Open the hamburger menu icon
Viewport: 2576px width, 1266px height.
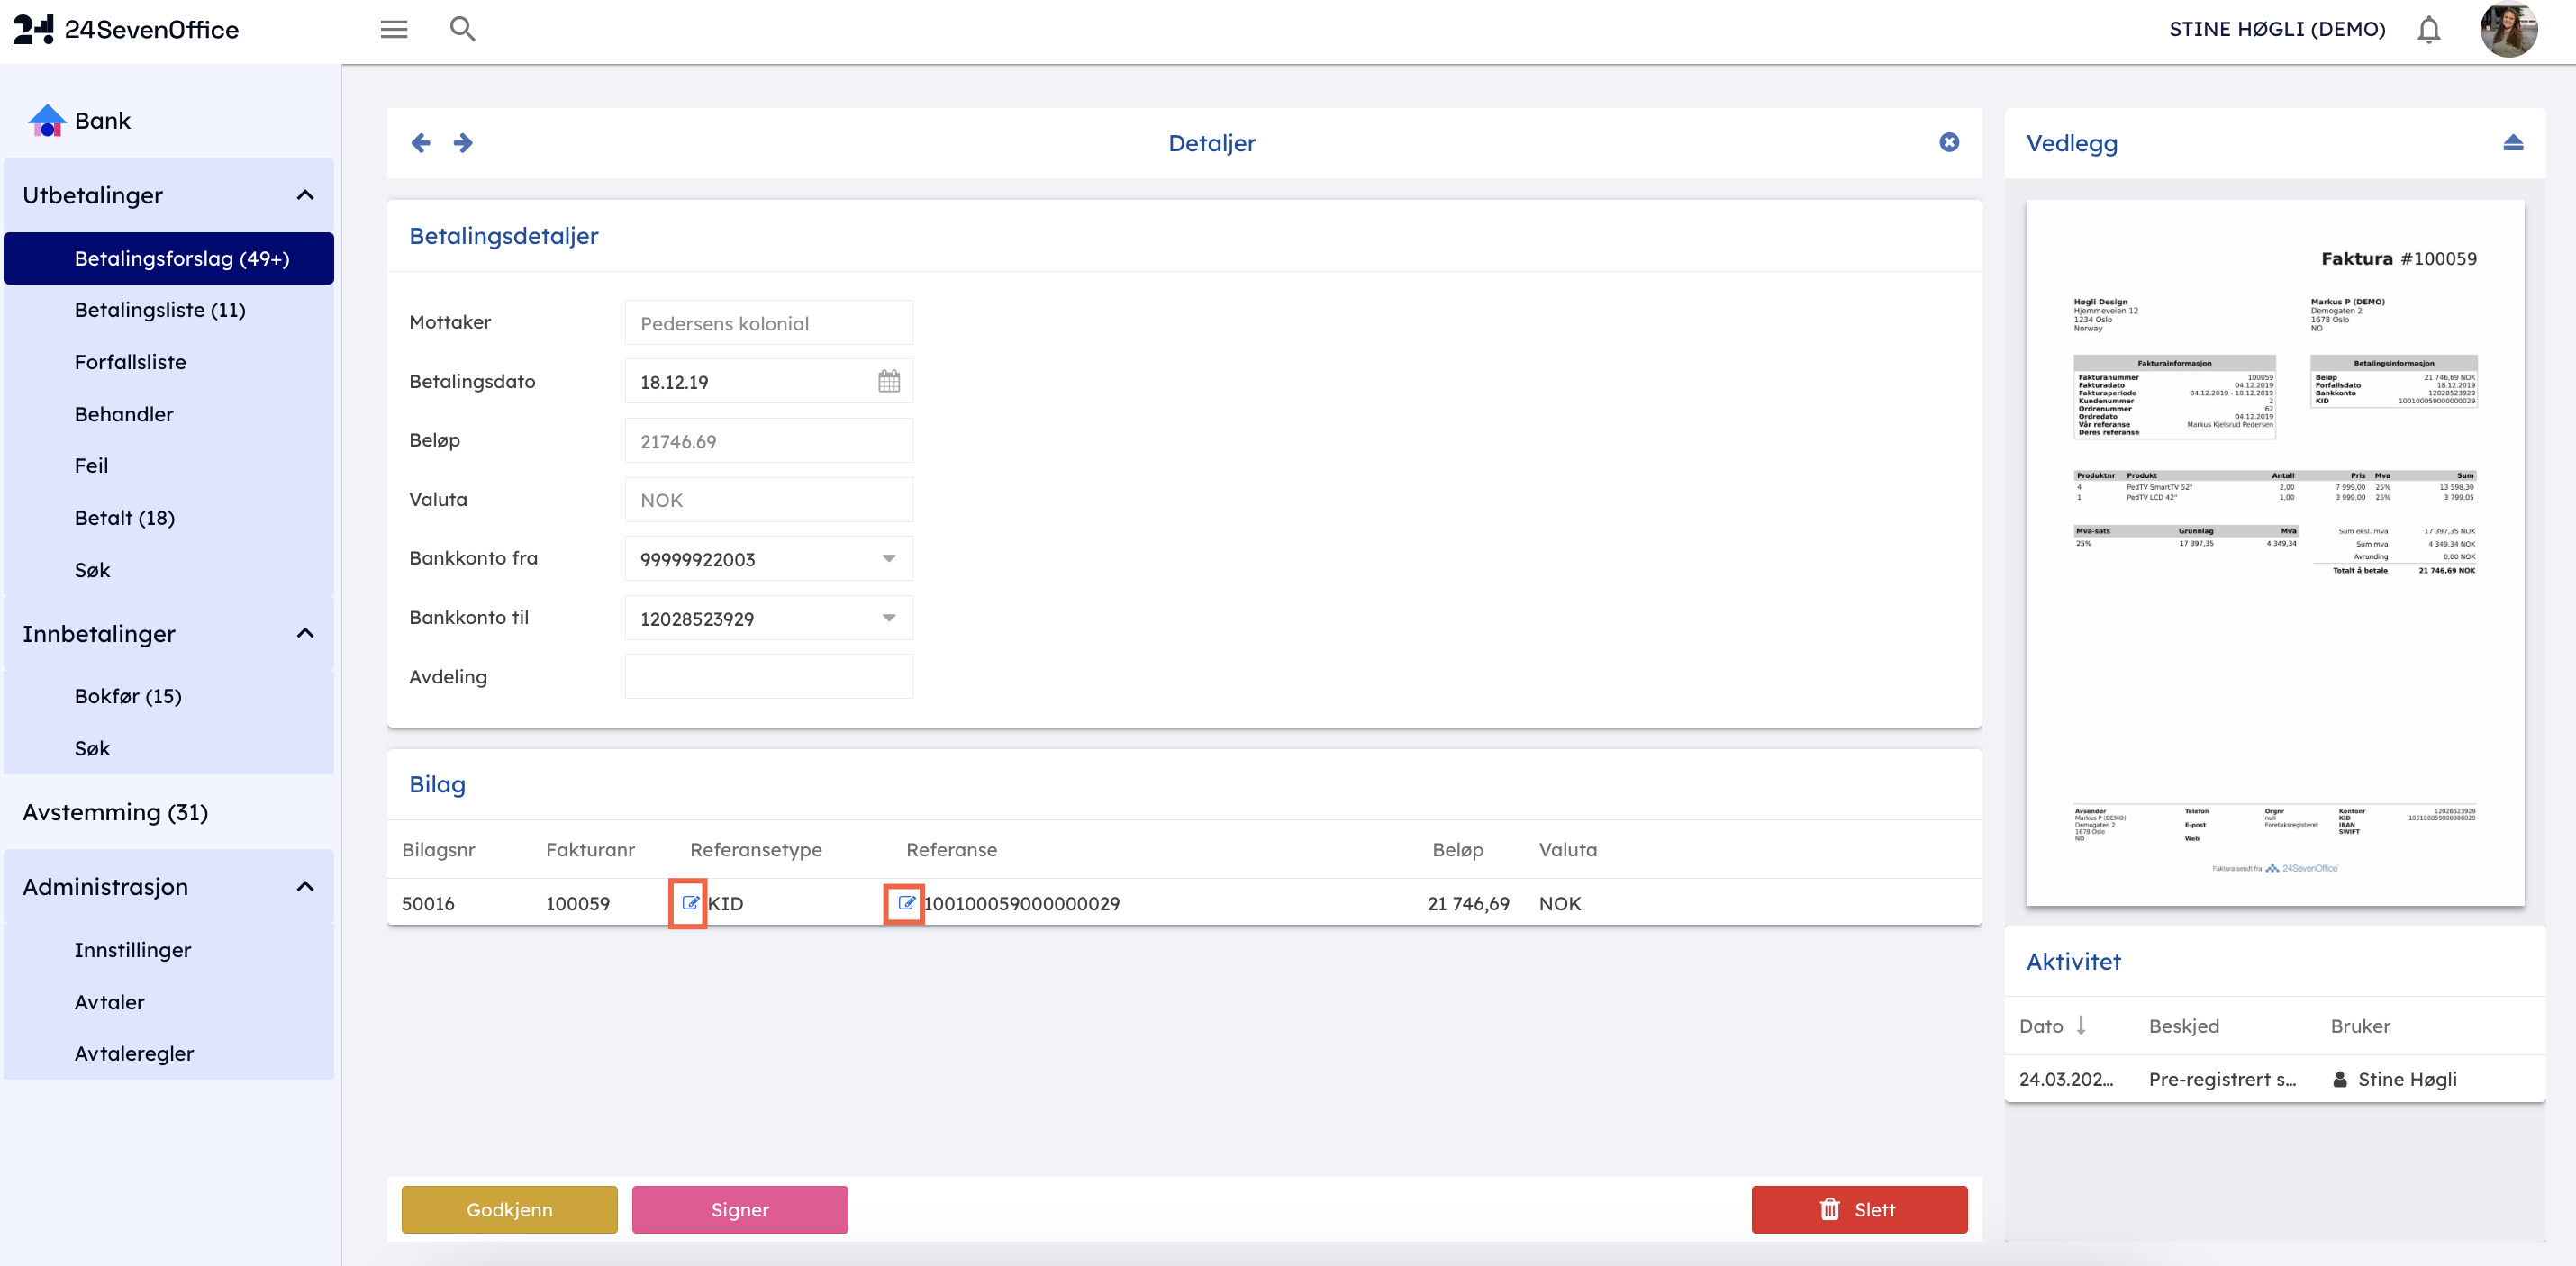[x=394, y=29]
